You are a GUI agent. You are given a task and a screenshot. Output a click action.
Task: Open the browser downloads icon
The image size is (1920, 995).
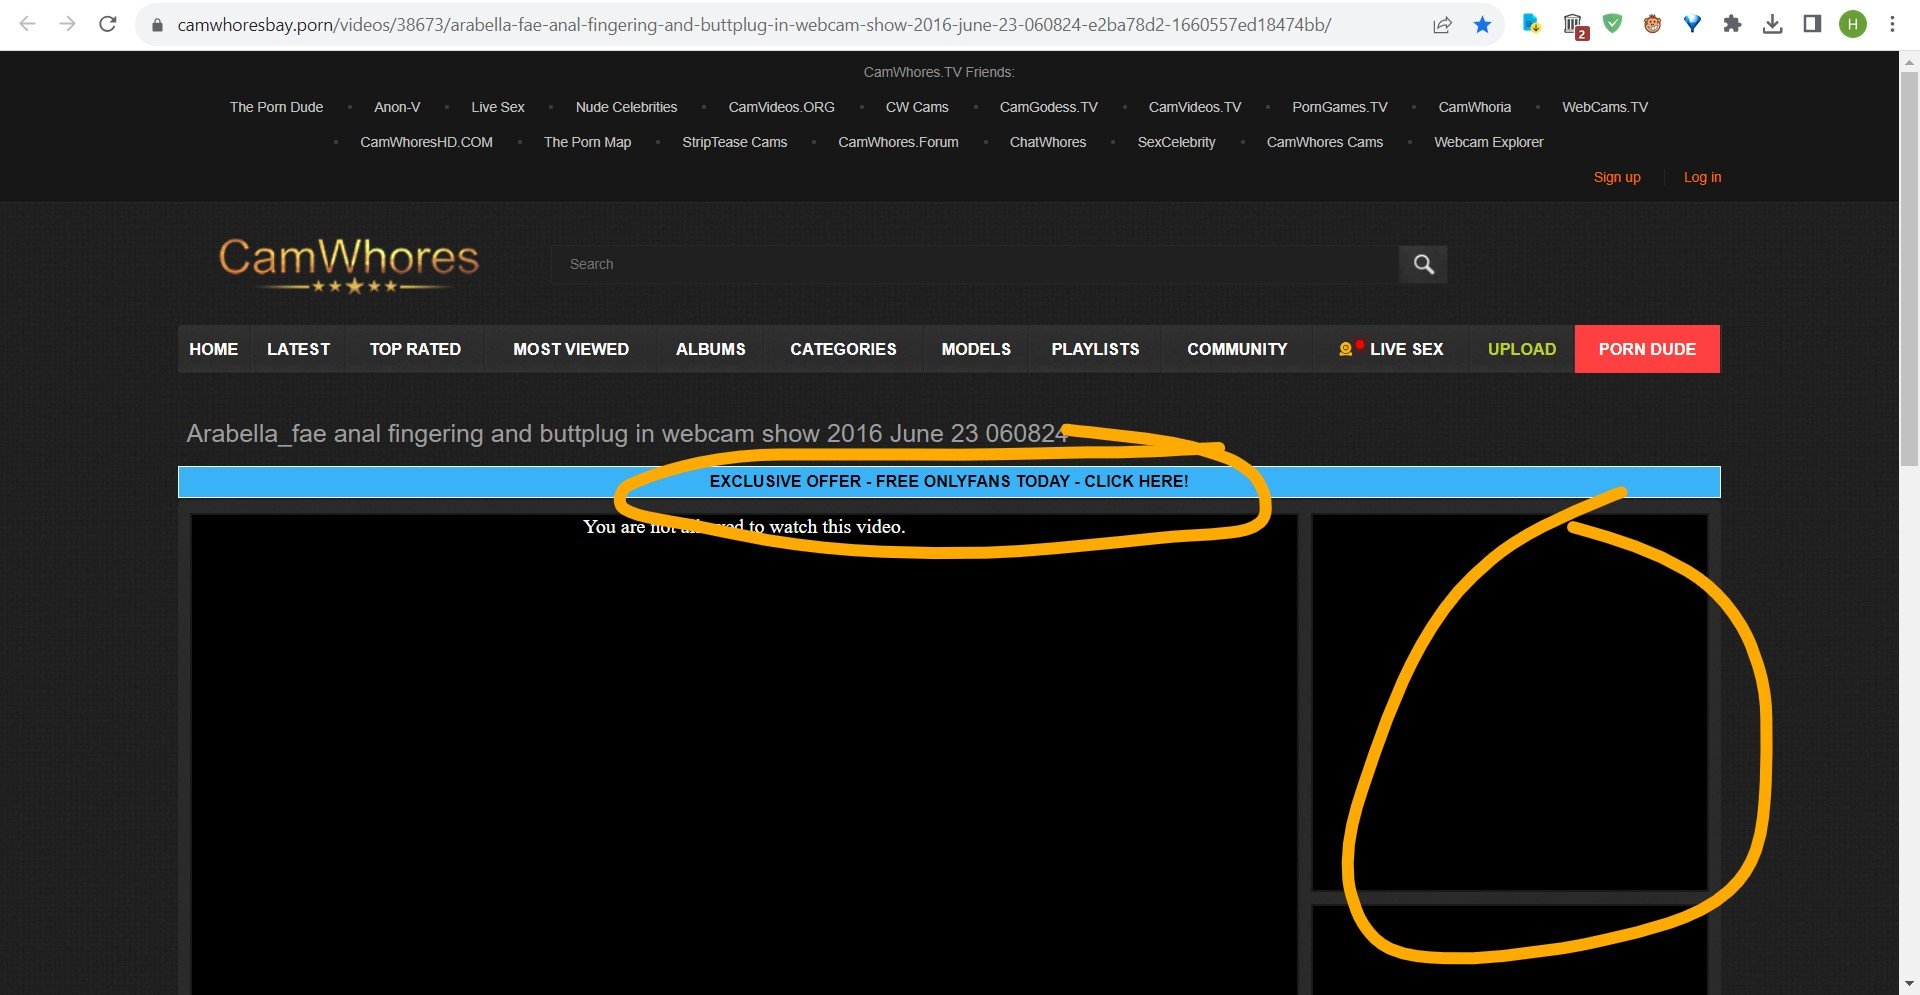click(1772, 24)
